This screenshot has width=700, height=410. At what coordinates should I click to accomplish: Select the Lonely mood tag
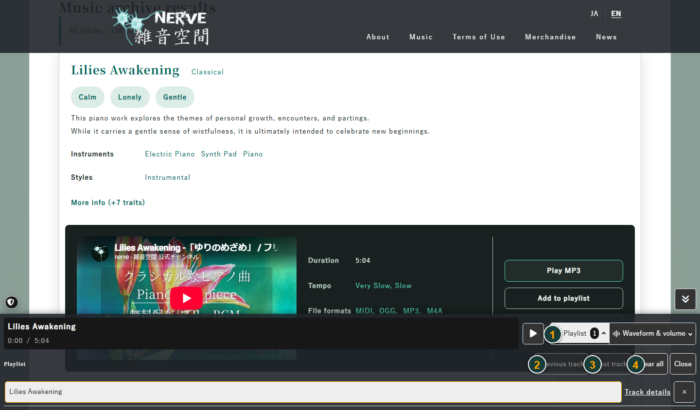pos(129,97)
